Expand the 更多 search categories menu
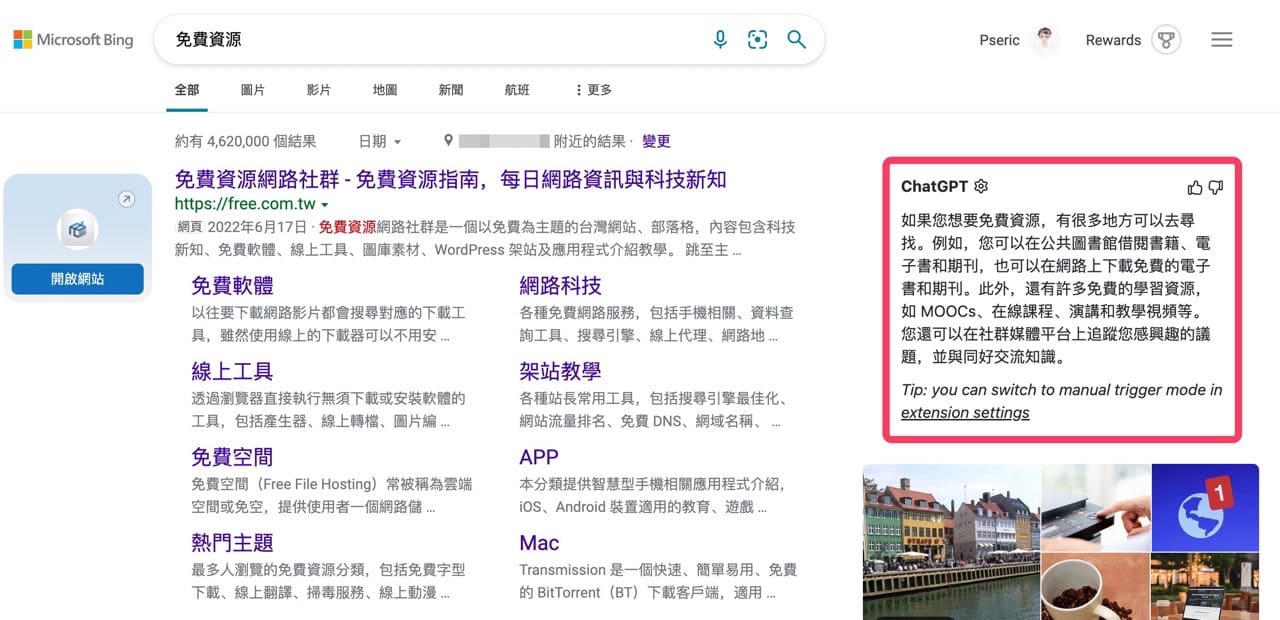Screen dimensions: 1280x620 point(593,90)
